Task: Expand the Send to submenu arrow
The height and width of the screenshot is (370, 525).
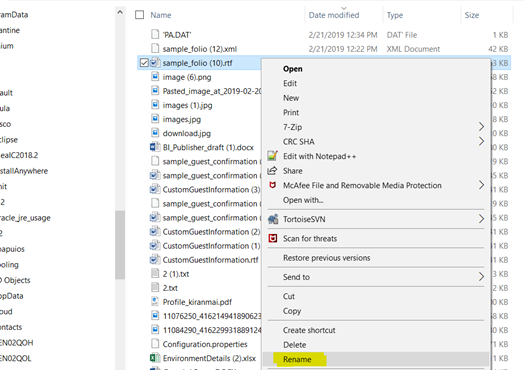Action: pos(481,277)
